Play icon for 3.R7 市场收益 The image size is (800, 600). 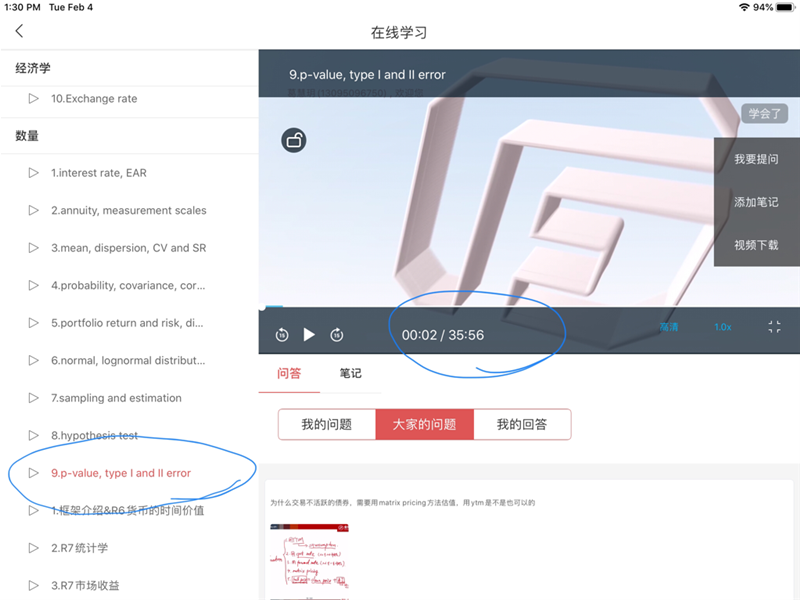pos(34,585)
